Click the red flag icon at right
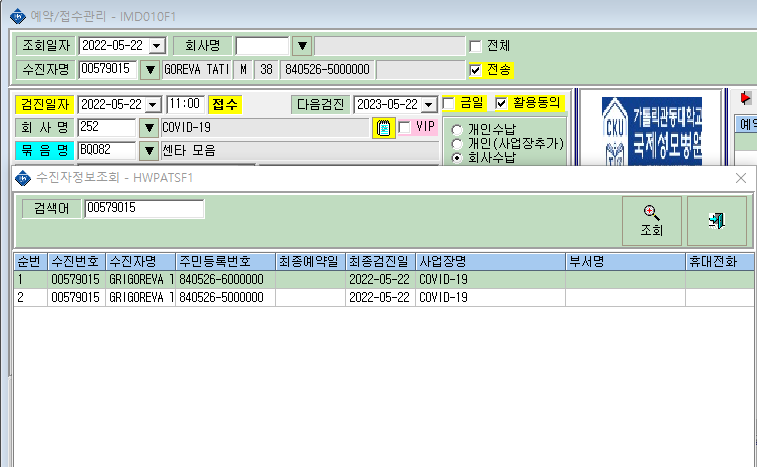 [x=745, y=98]
